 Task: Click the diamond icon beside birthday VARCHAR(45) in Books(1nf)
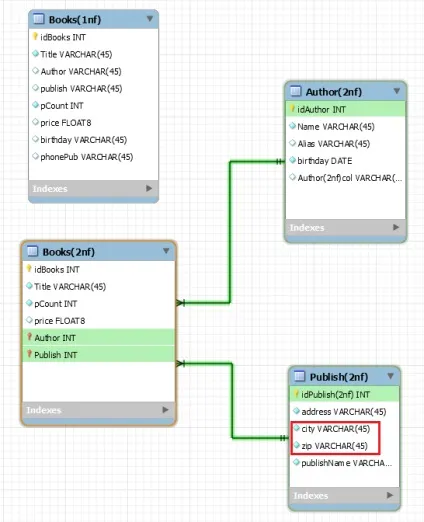(35, 139)
